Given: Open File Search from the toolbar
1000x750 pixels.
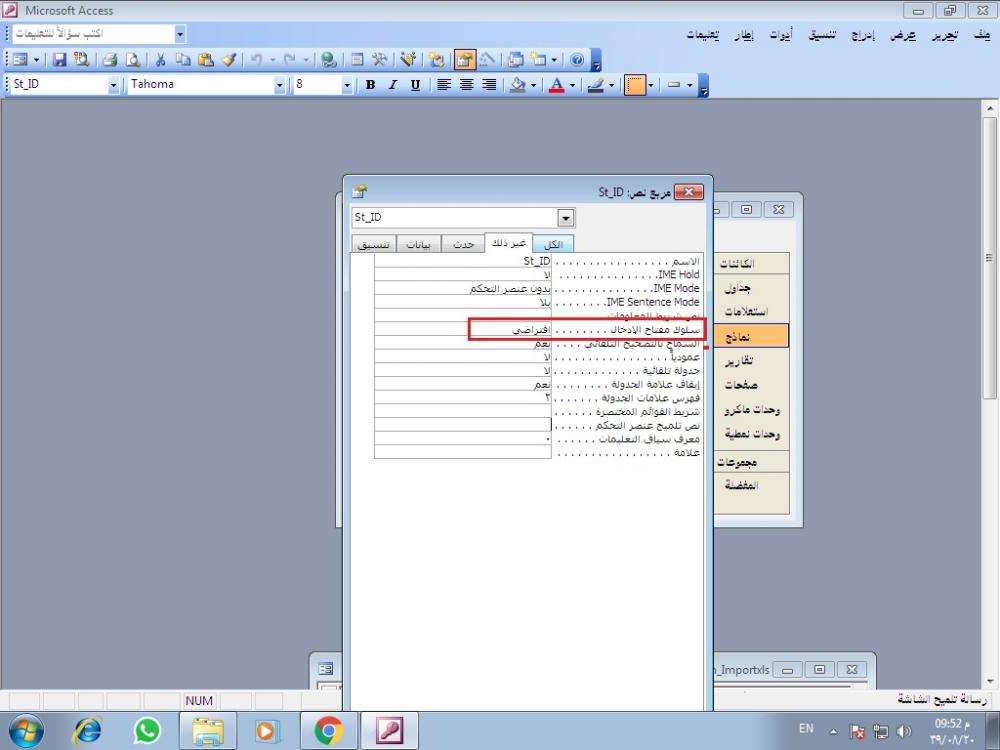Looking at the screenshot, I should coord(81,60).
